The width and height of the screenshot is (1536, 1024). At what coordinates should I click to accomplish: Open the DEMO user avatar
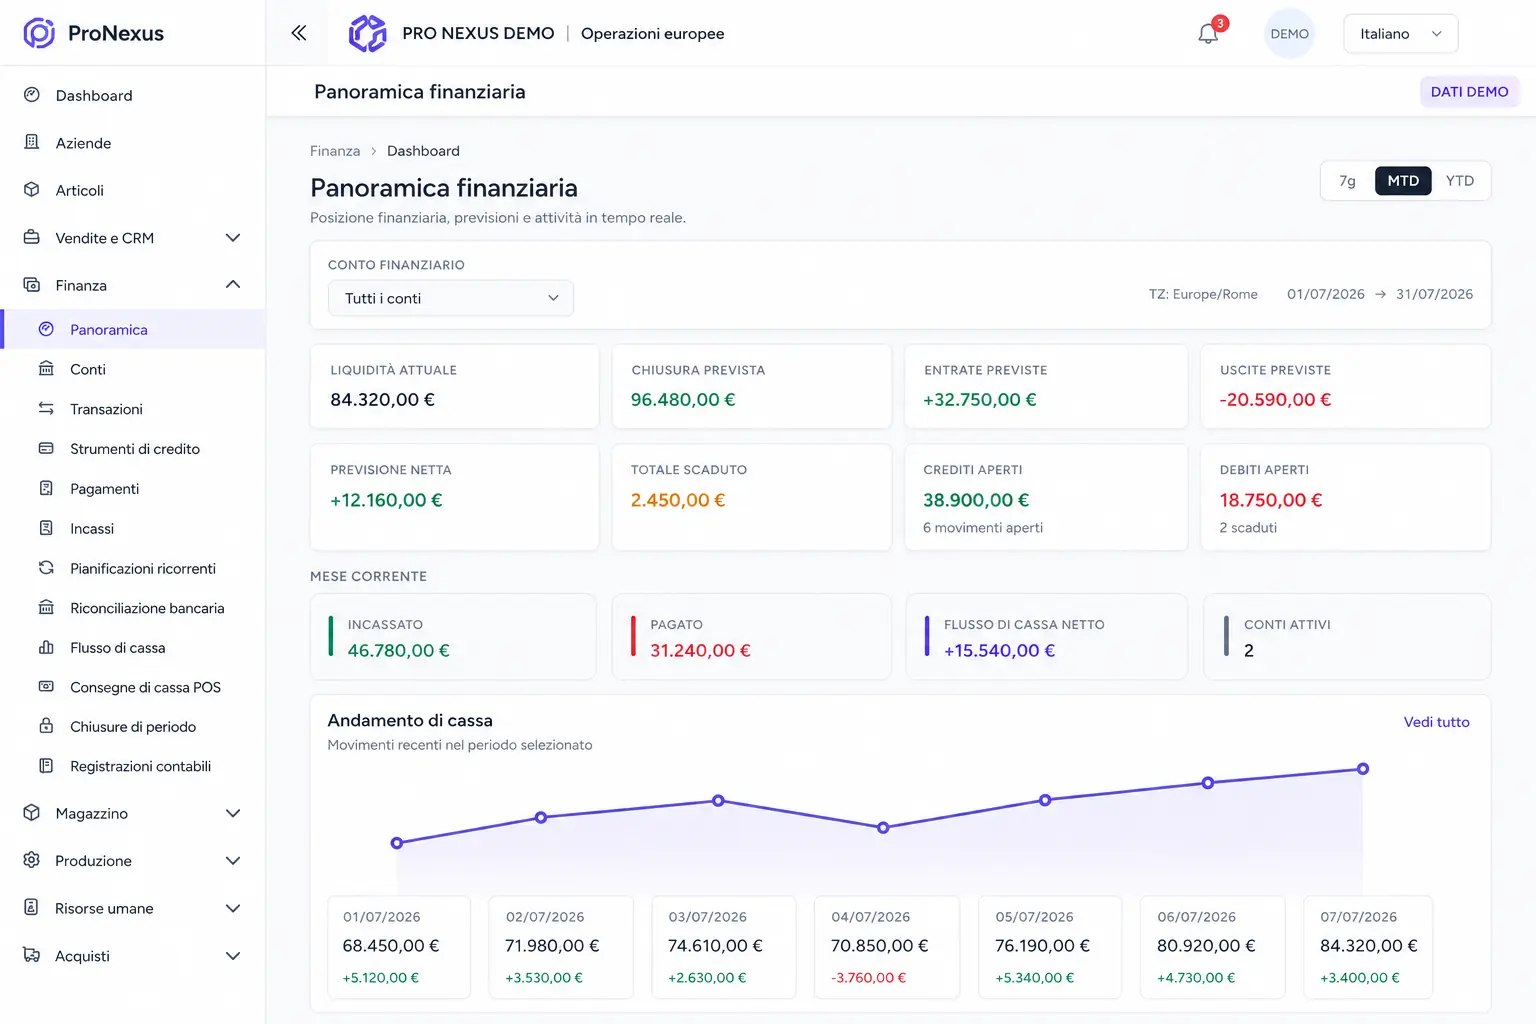[1289, 34]
